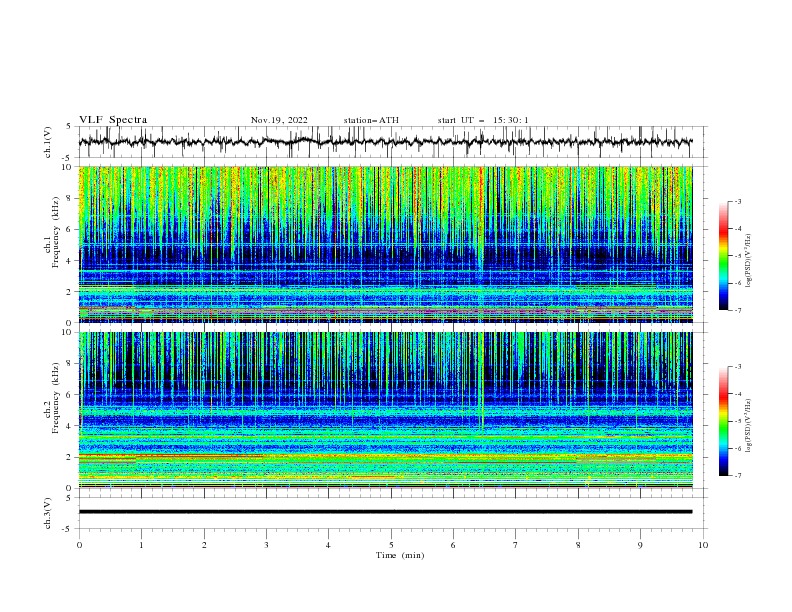Click the "ch.1(V)" axis label
Viewport: 792px width, 612px height.
pyautogui.click(x=48, y=142)
